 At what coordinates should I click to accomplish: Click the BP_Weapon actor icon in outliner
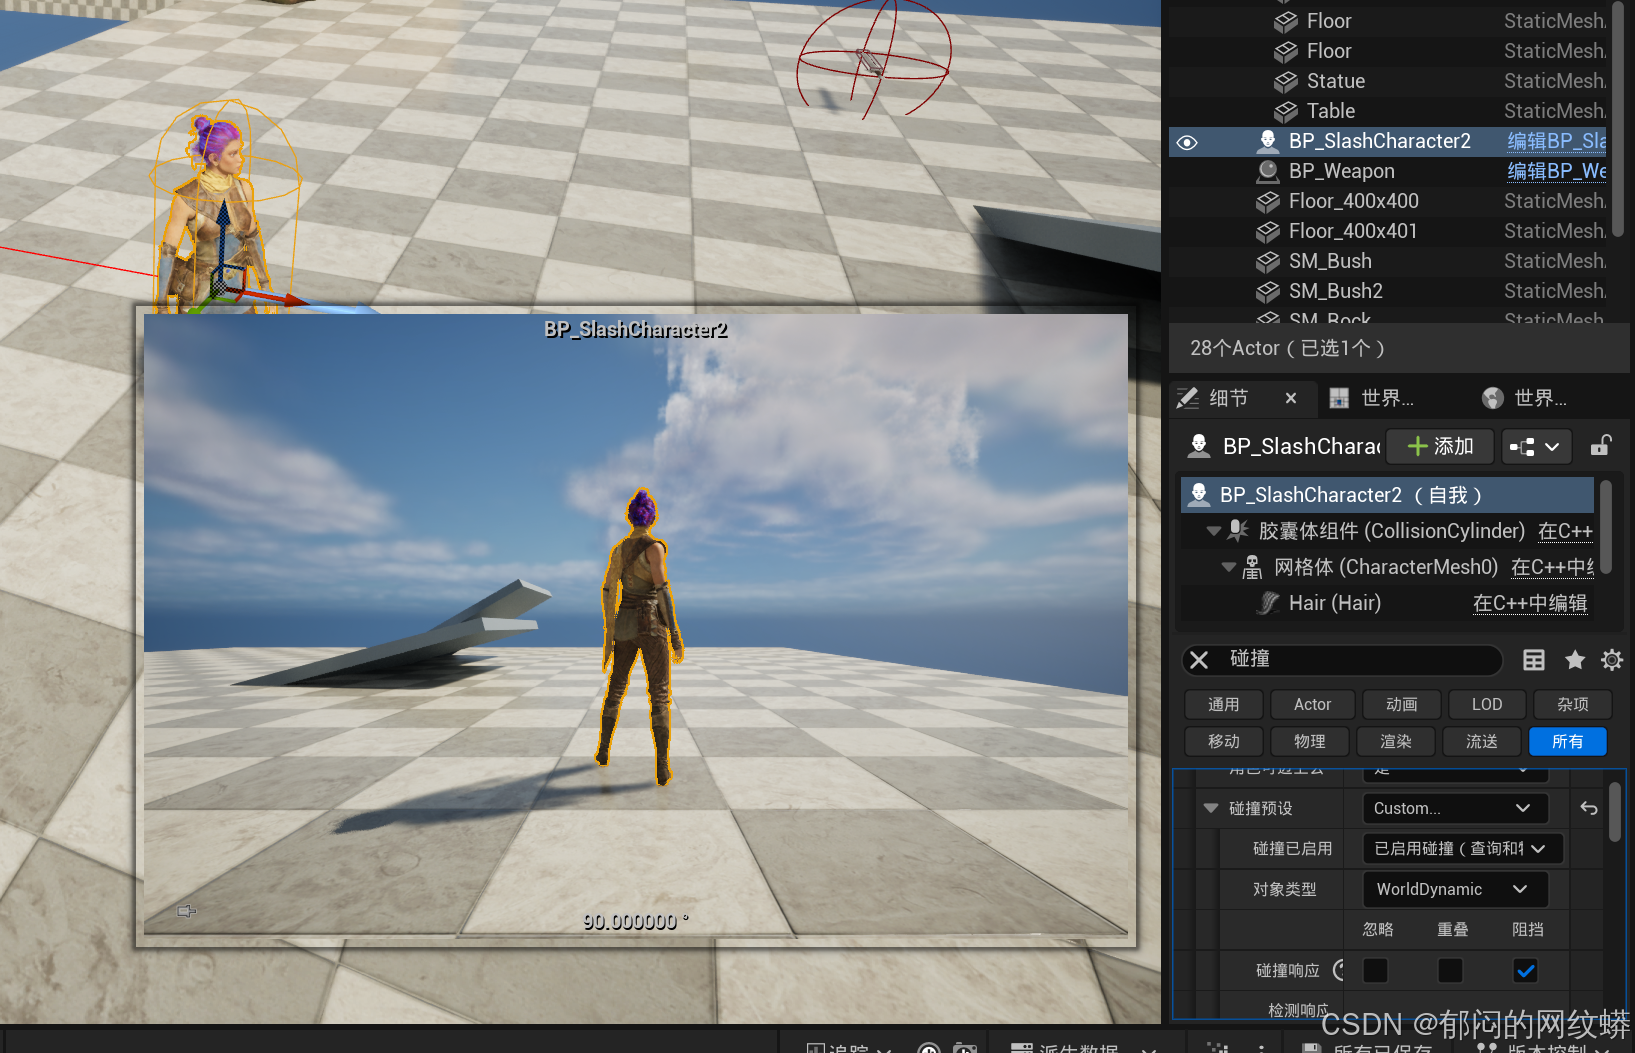point(1268,171)
